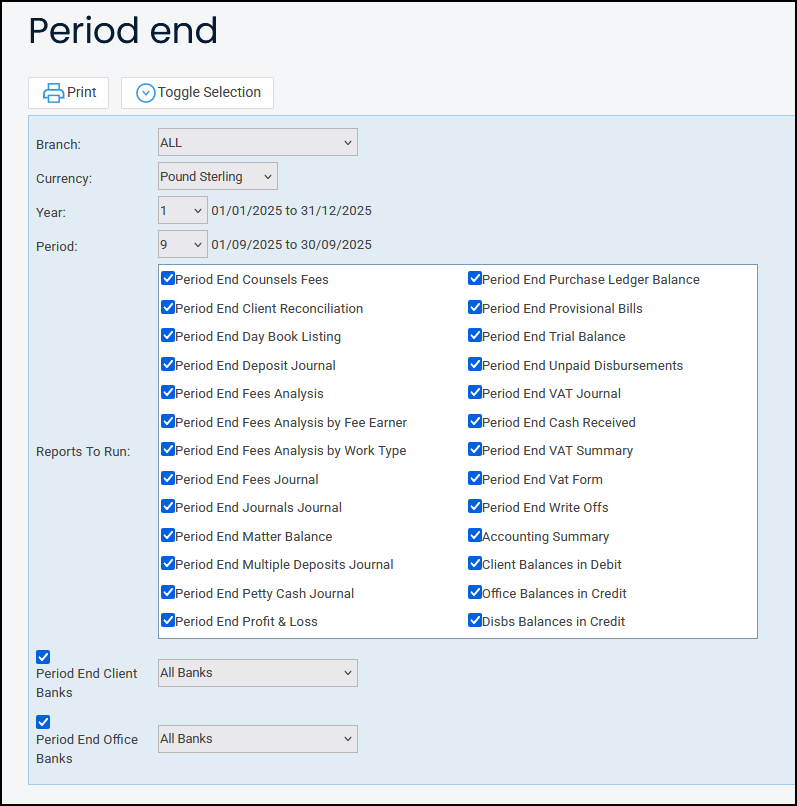Disable Period End VAT Summary report
Image resolution: width=797 pixels, height=806 pixels.
click(475, 450)
